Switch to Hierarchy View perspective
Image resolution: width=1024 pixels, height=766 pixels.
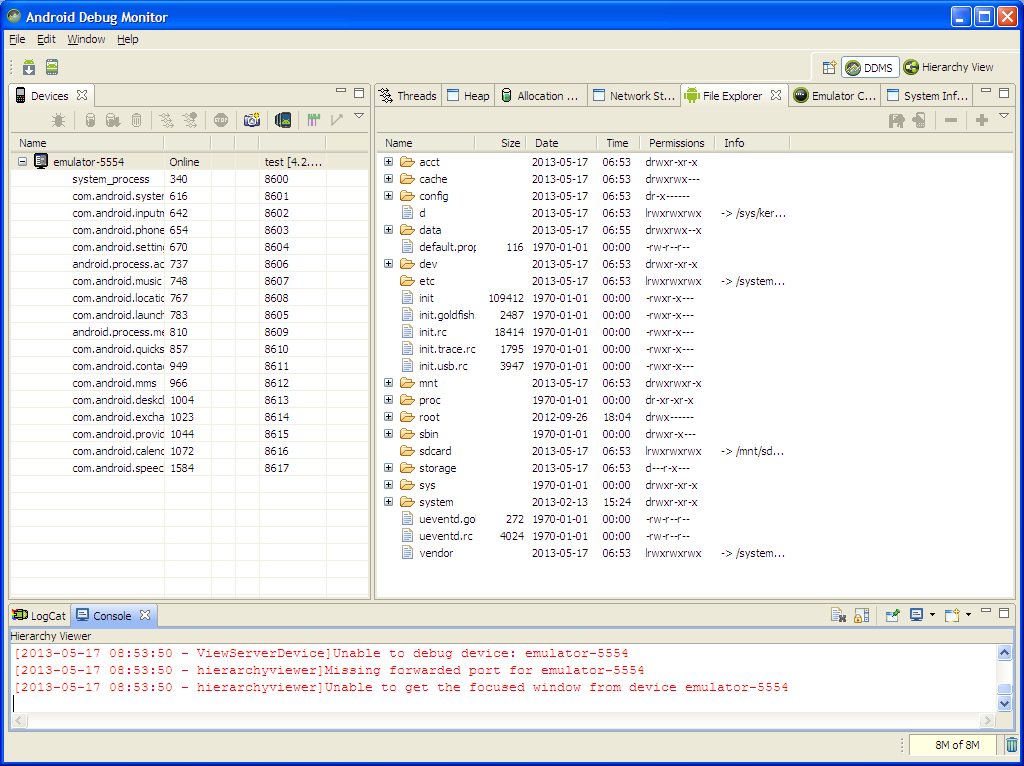pos(949,67)
